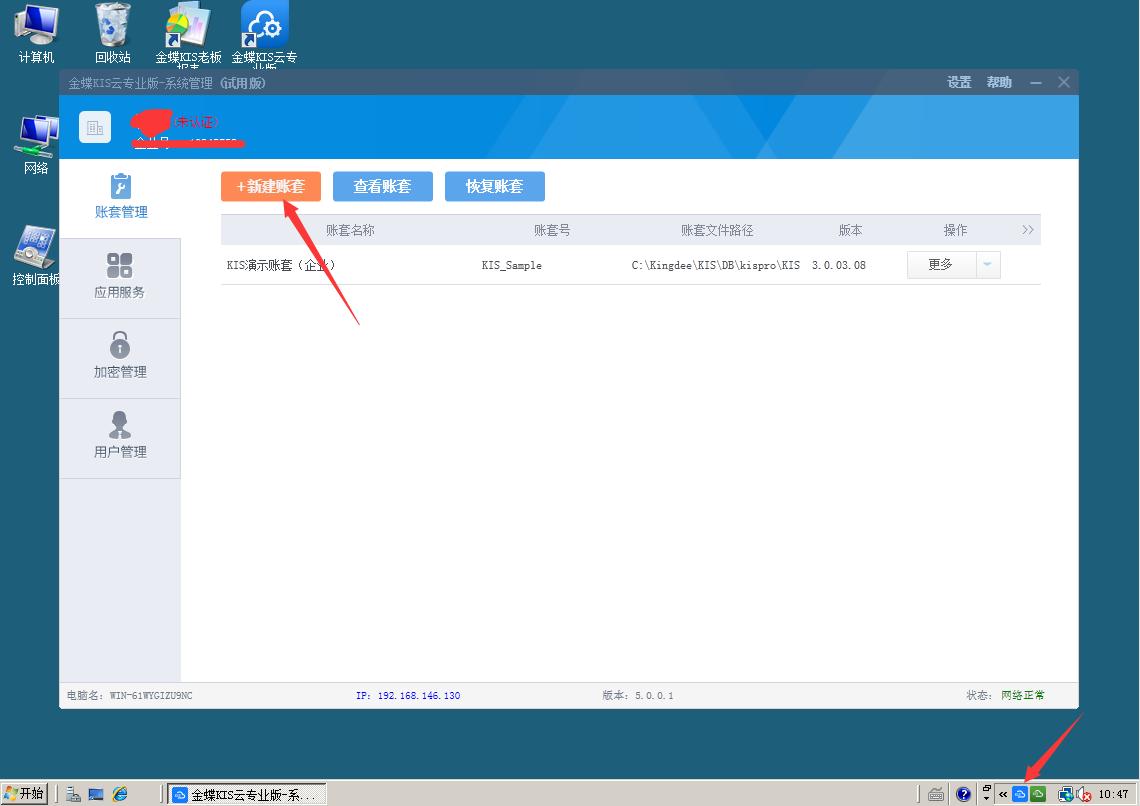Click the 版本 column header

point(850,230)
